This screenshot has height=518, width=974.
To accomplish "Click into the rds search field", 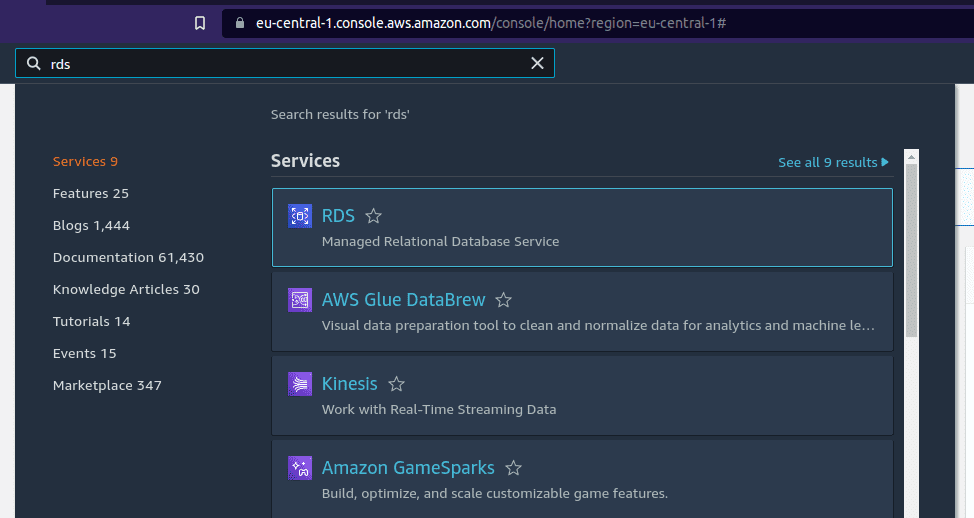I will coord(280,63).
